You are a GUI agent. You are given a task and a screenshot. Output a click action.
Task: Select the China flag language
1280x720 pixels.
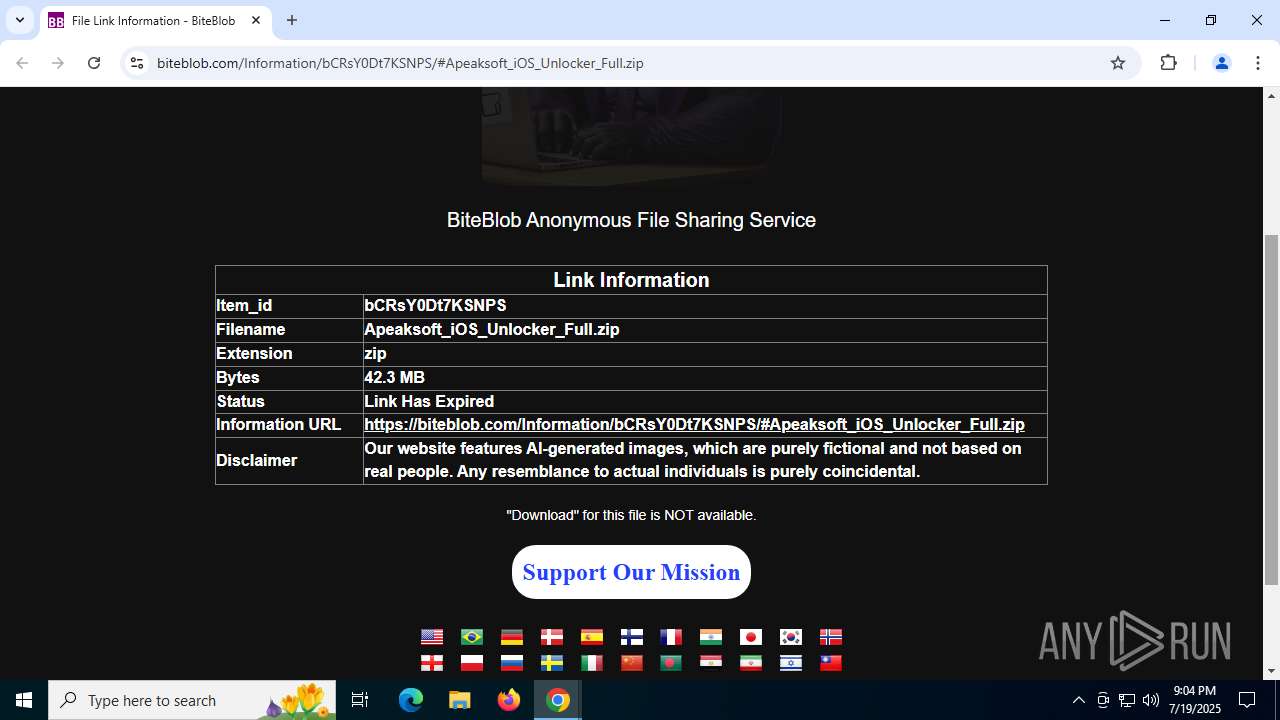[632, 663]
